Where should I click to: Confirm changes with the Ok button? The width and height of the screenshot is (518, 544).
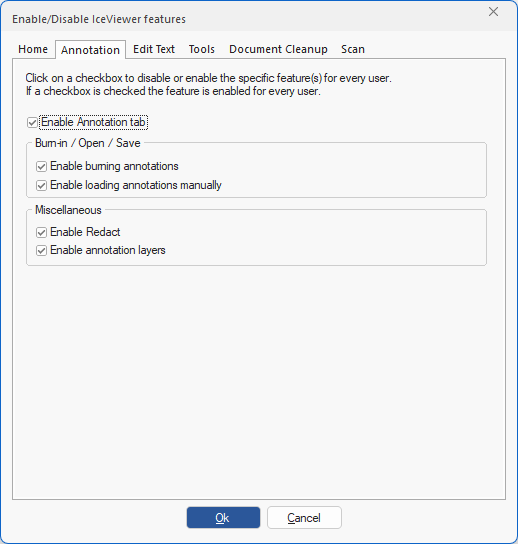point(223,518)
